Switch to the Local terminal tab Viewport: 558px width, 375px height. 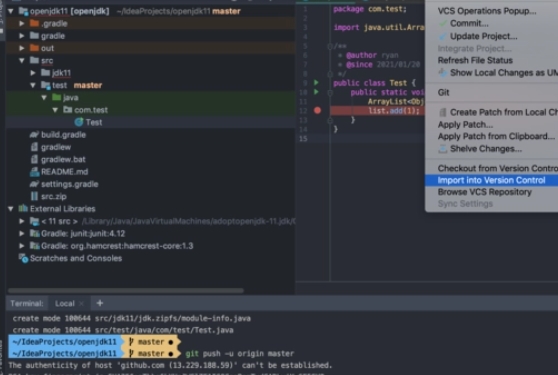point(65,303)
